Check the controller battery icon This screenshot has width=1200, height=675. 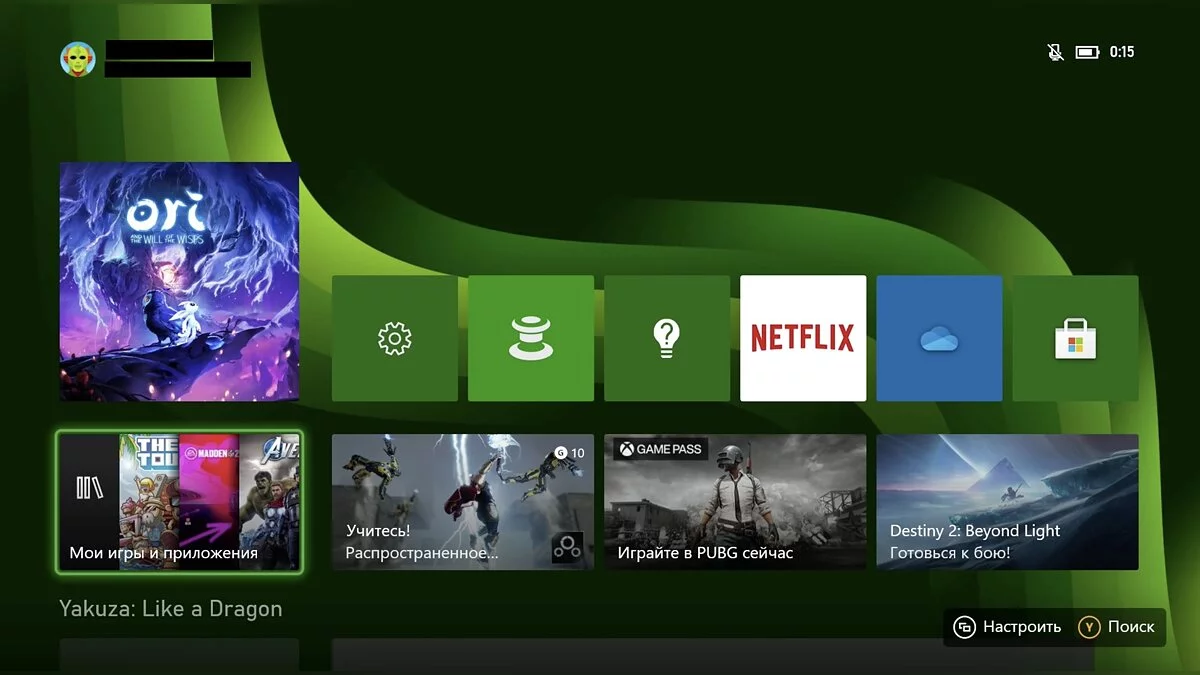1087,52
